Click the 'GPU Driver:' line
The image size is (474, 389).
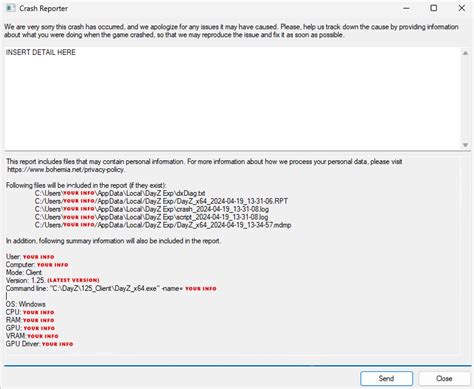point(39,344)
